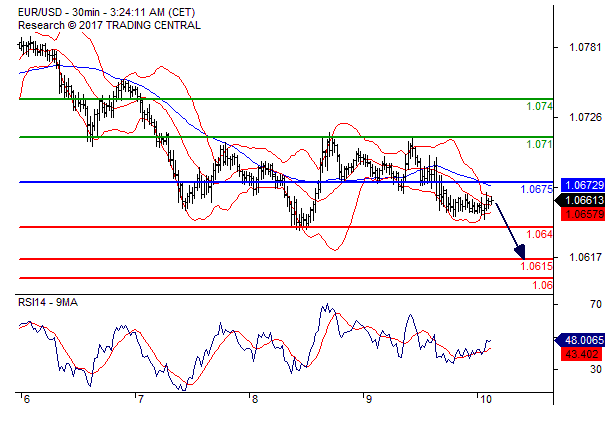This screenshot has height=421, width=612.
Task: Click date 9 on the time axis
Action: coord(368,399)
